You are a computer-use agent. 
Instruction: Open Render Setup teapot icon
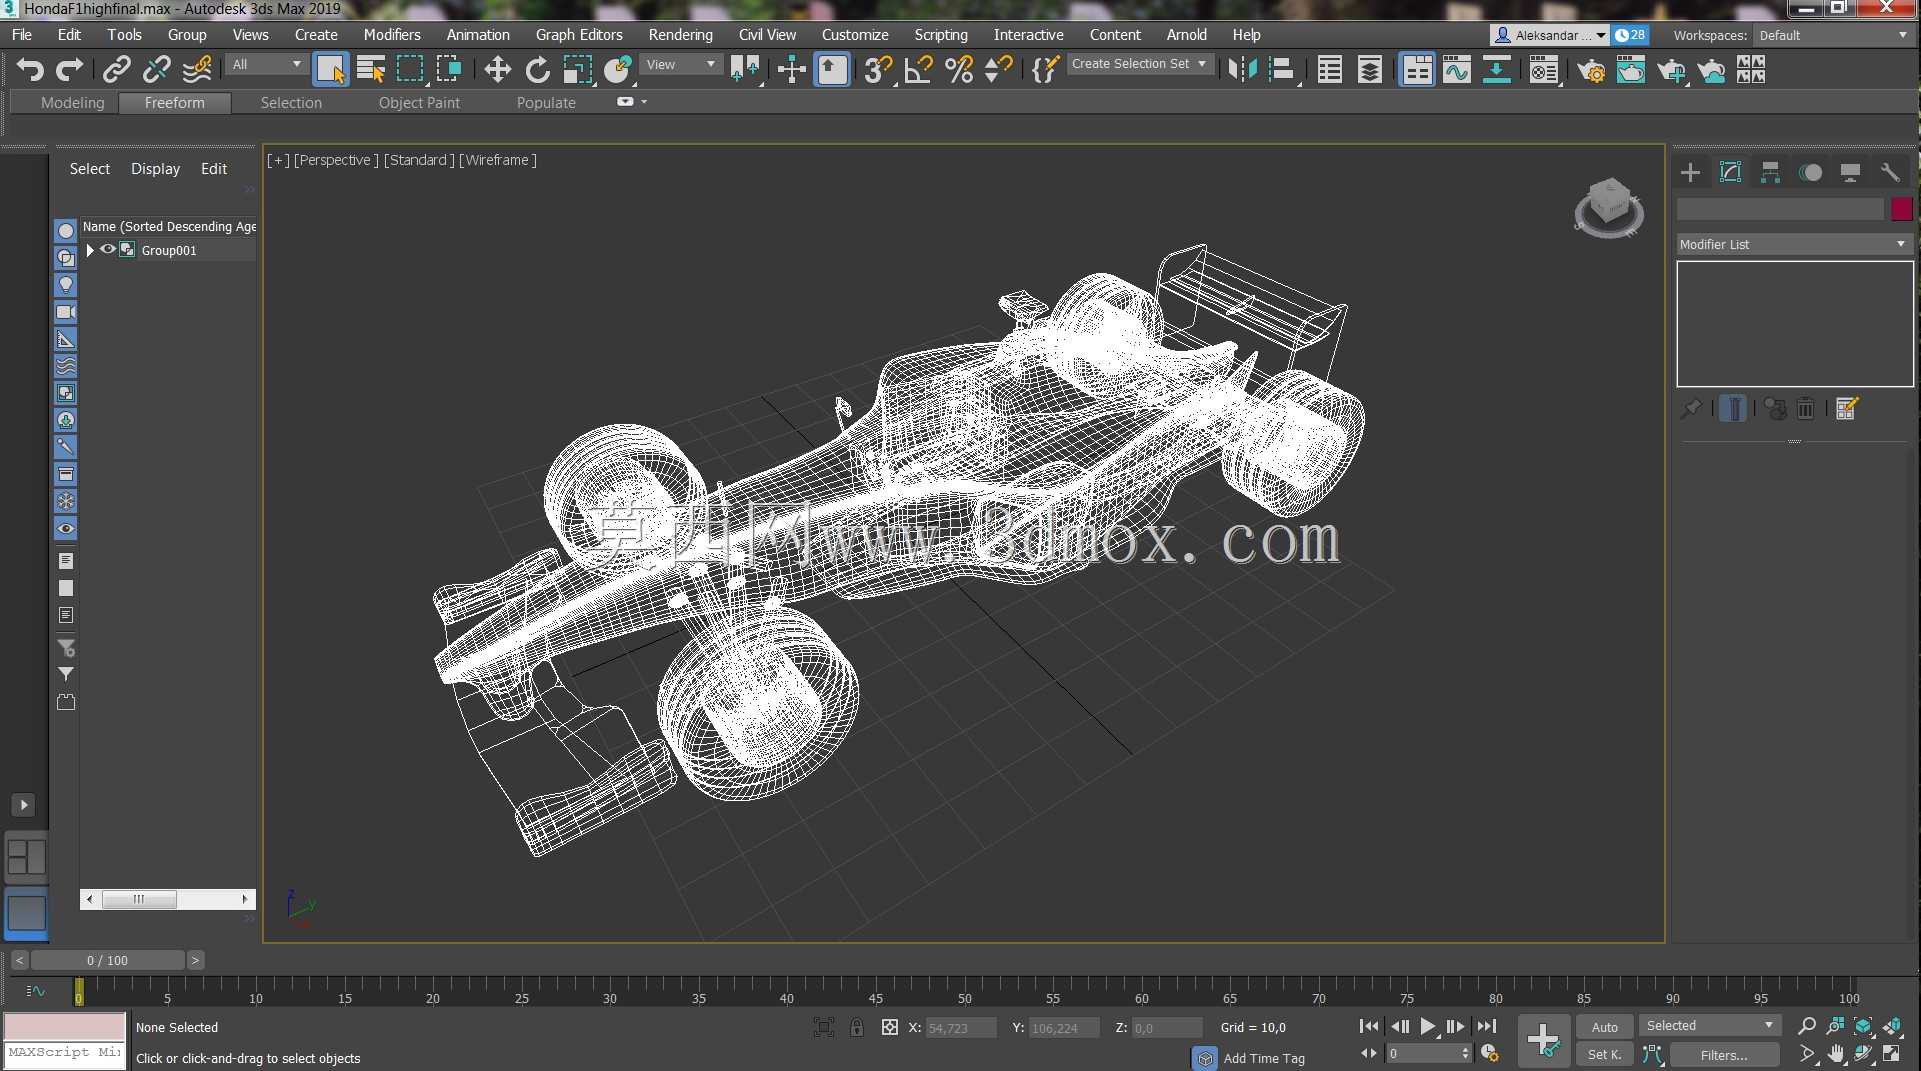(x=1591, y=70)
